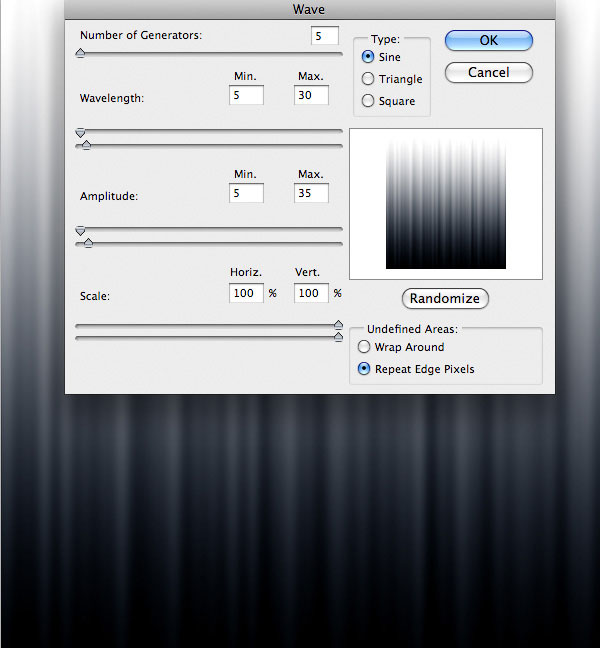Click the Amplitude minimum slider handle

[81, 231]
